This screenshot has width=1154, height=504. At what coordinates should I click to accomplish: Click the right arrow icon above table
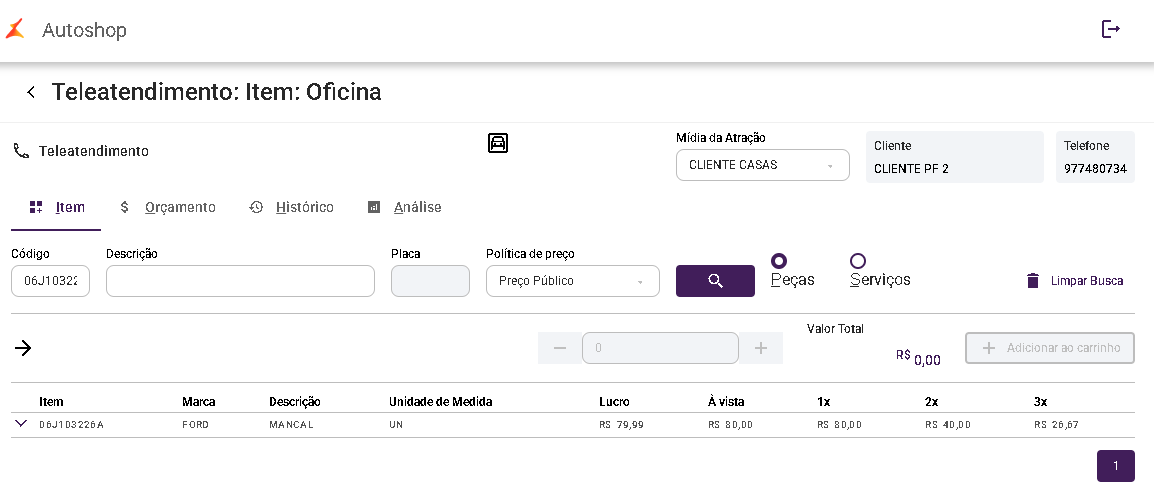[x=24, y=348]
